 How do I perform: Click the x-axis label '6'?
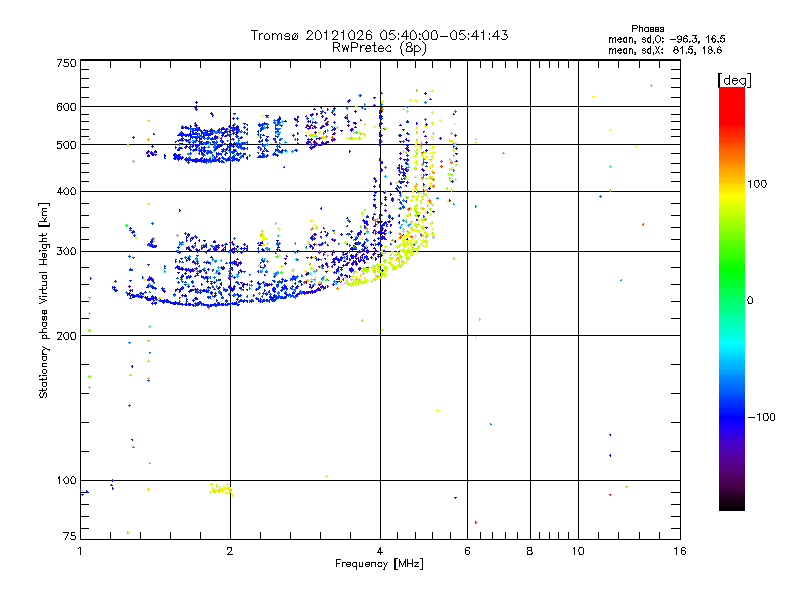(x=467, y=551)
